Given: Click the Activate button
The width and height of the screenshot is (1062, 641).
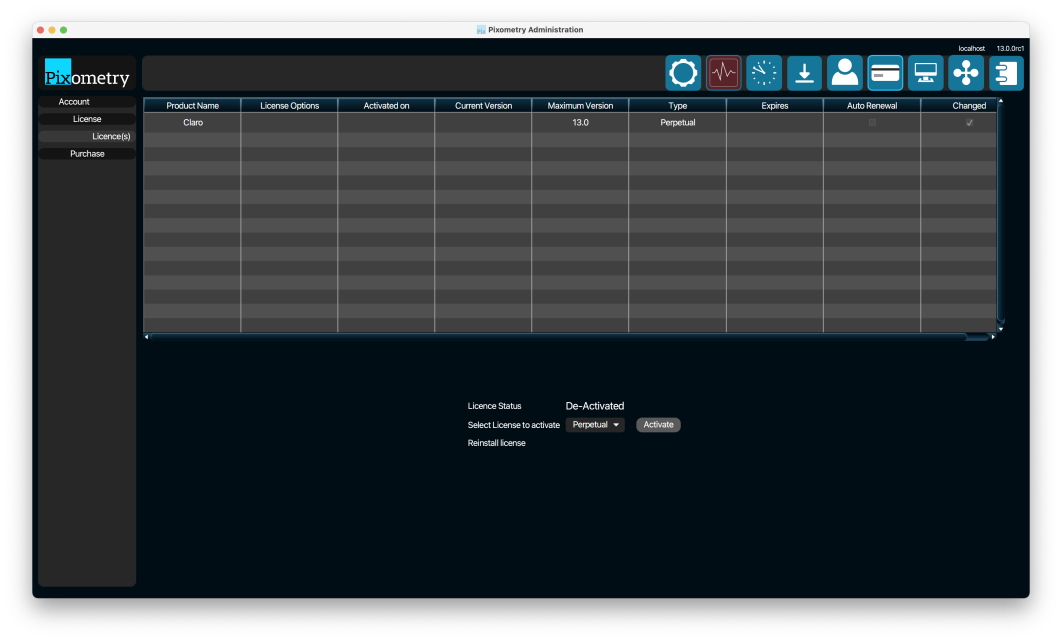Looking at the screenshot, I should pyautogui.click(x=658, y=425).
